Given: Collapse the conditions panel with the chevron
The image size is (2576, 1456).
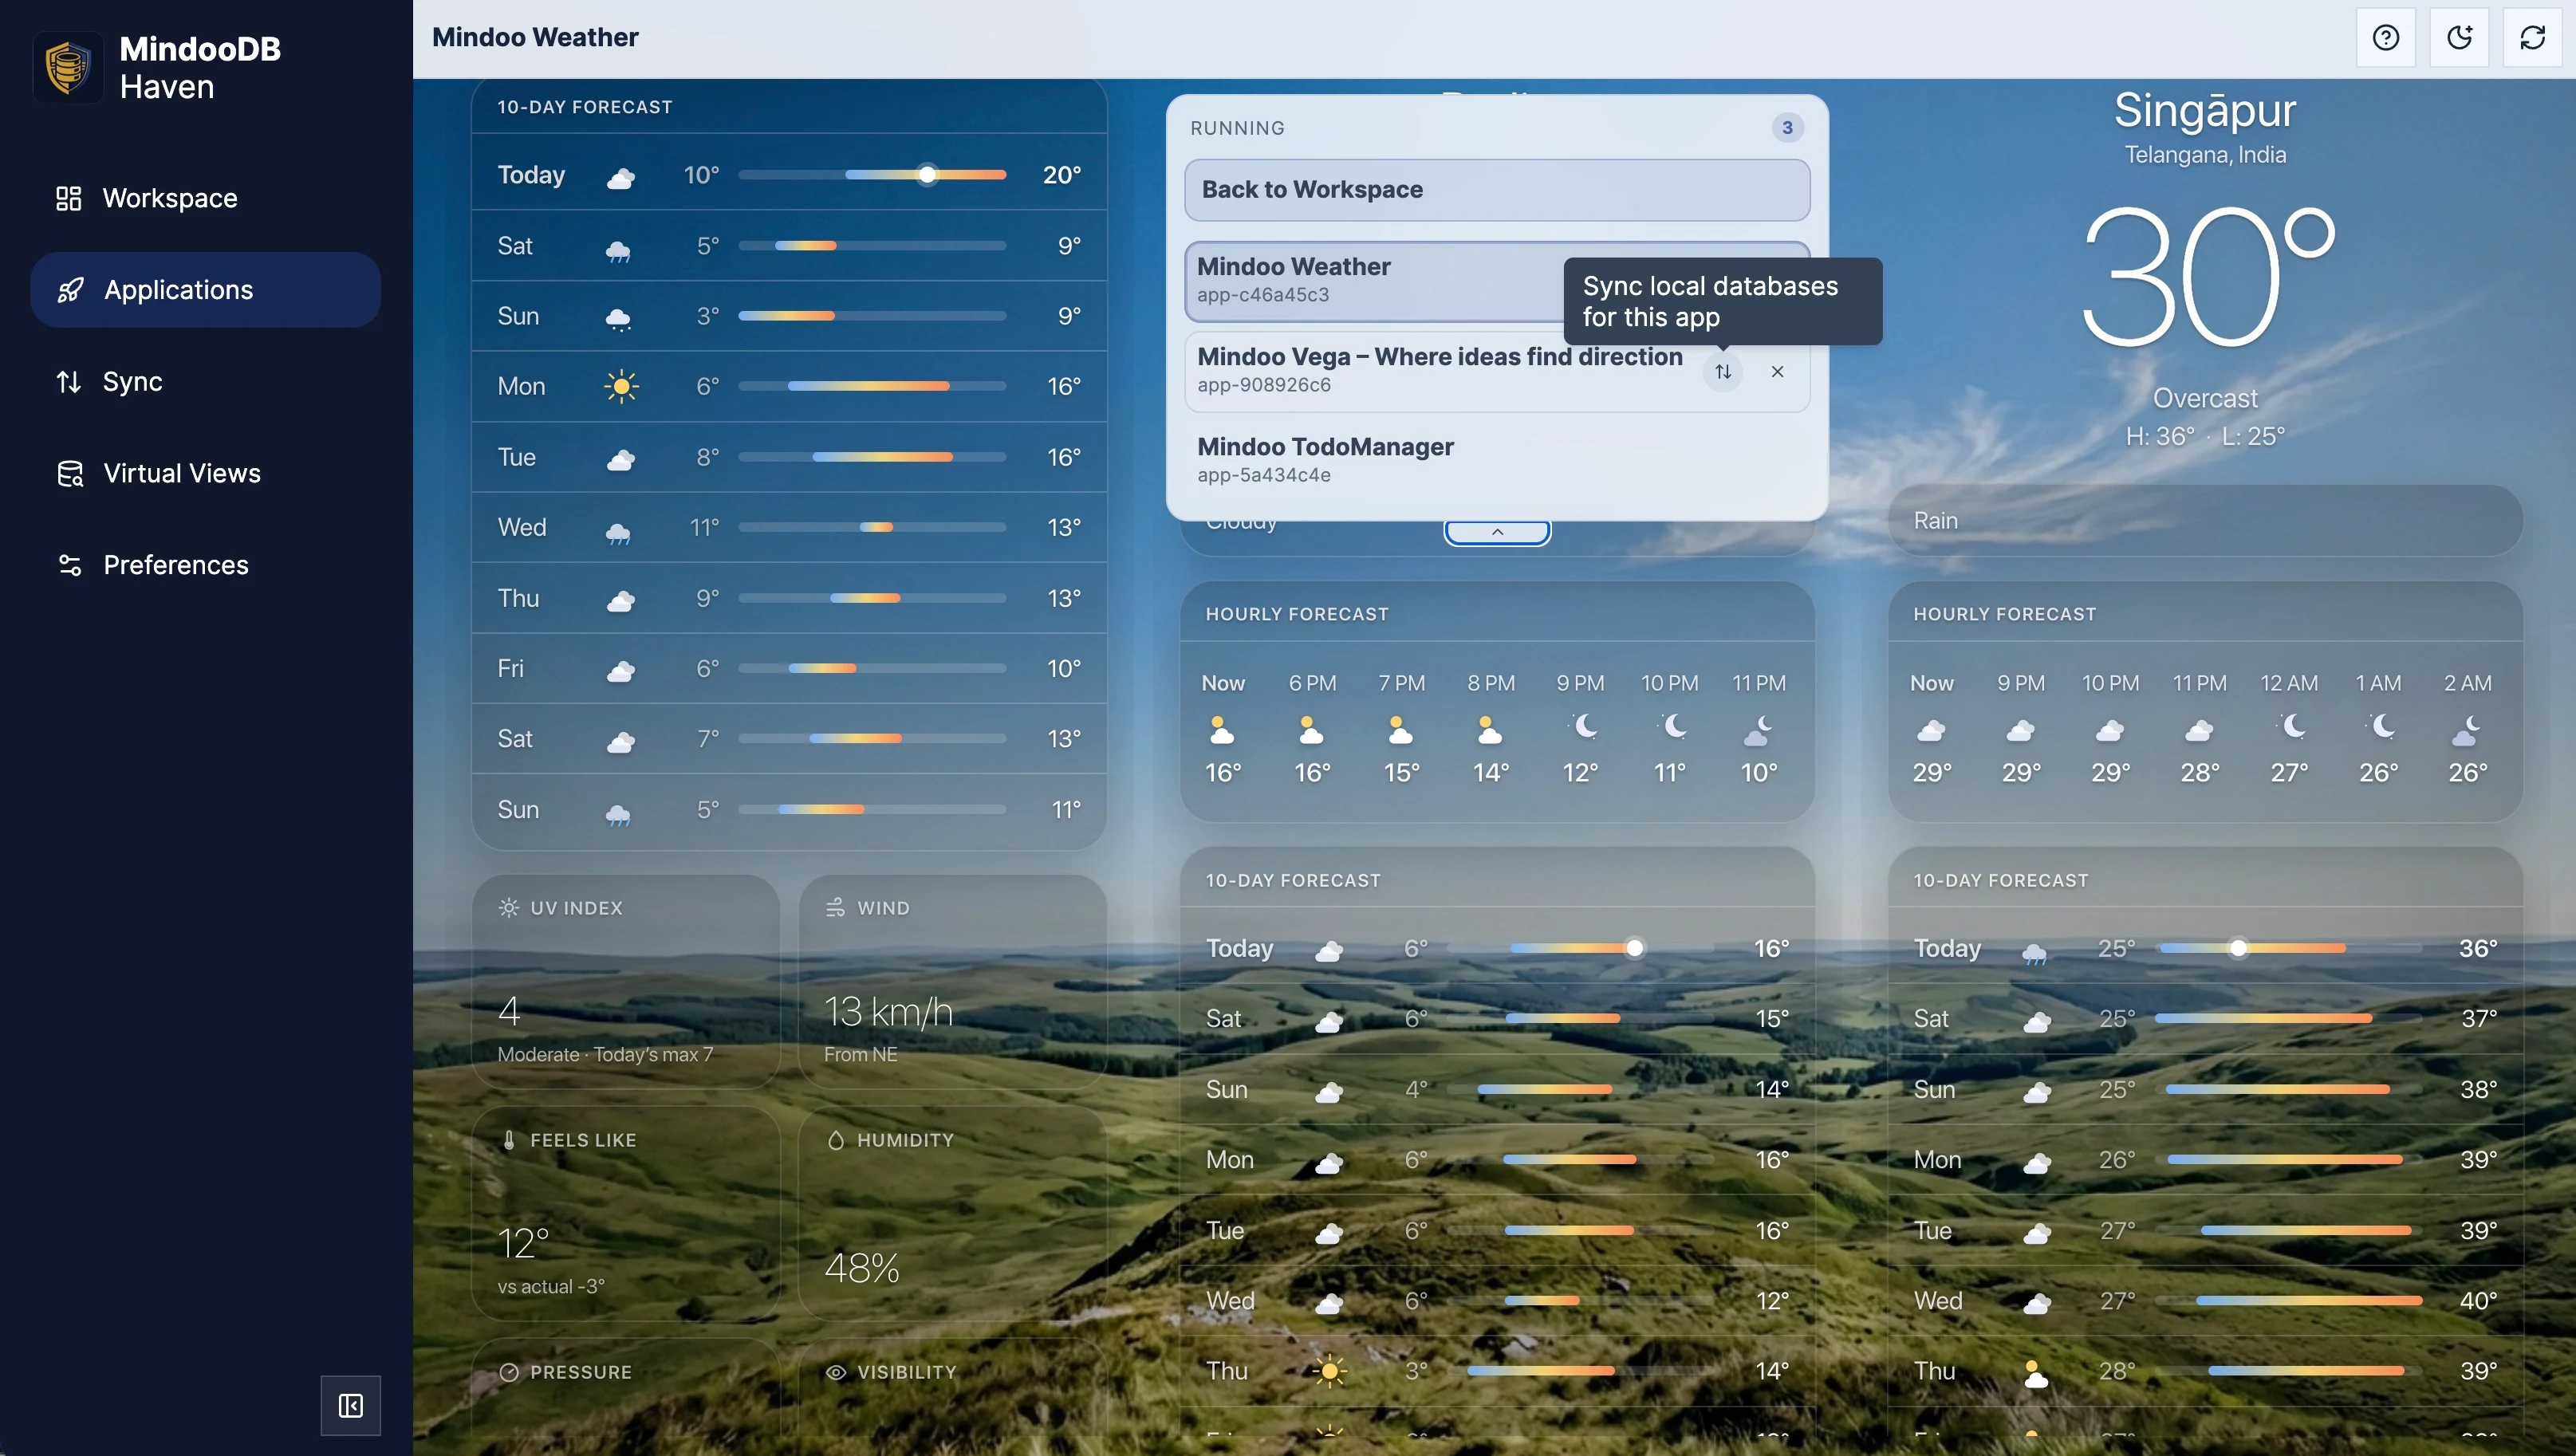Looking at the screenshot, I should tap(1496, 531).
